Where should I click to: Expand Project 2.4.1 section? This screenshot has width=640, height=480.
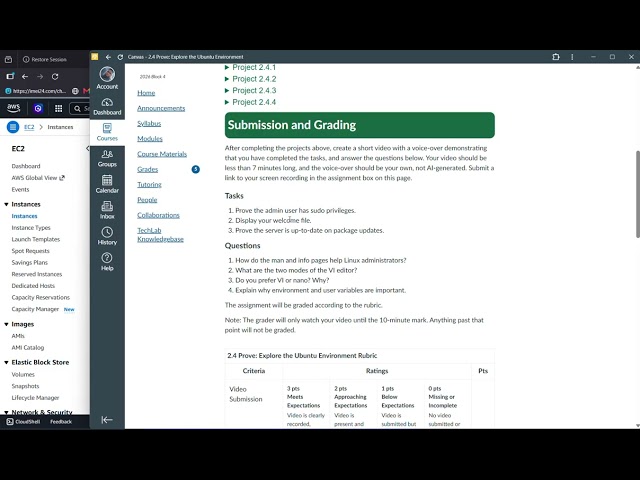251,67
